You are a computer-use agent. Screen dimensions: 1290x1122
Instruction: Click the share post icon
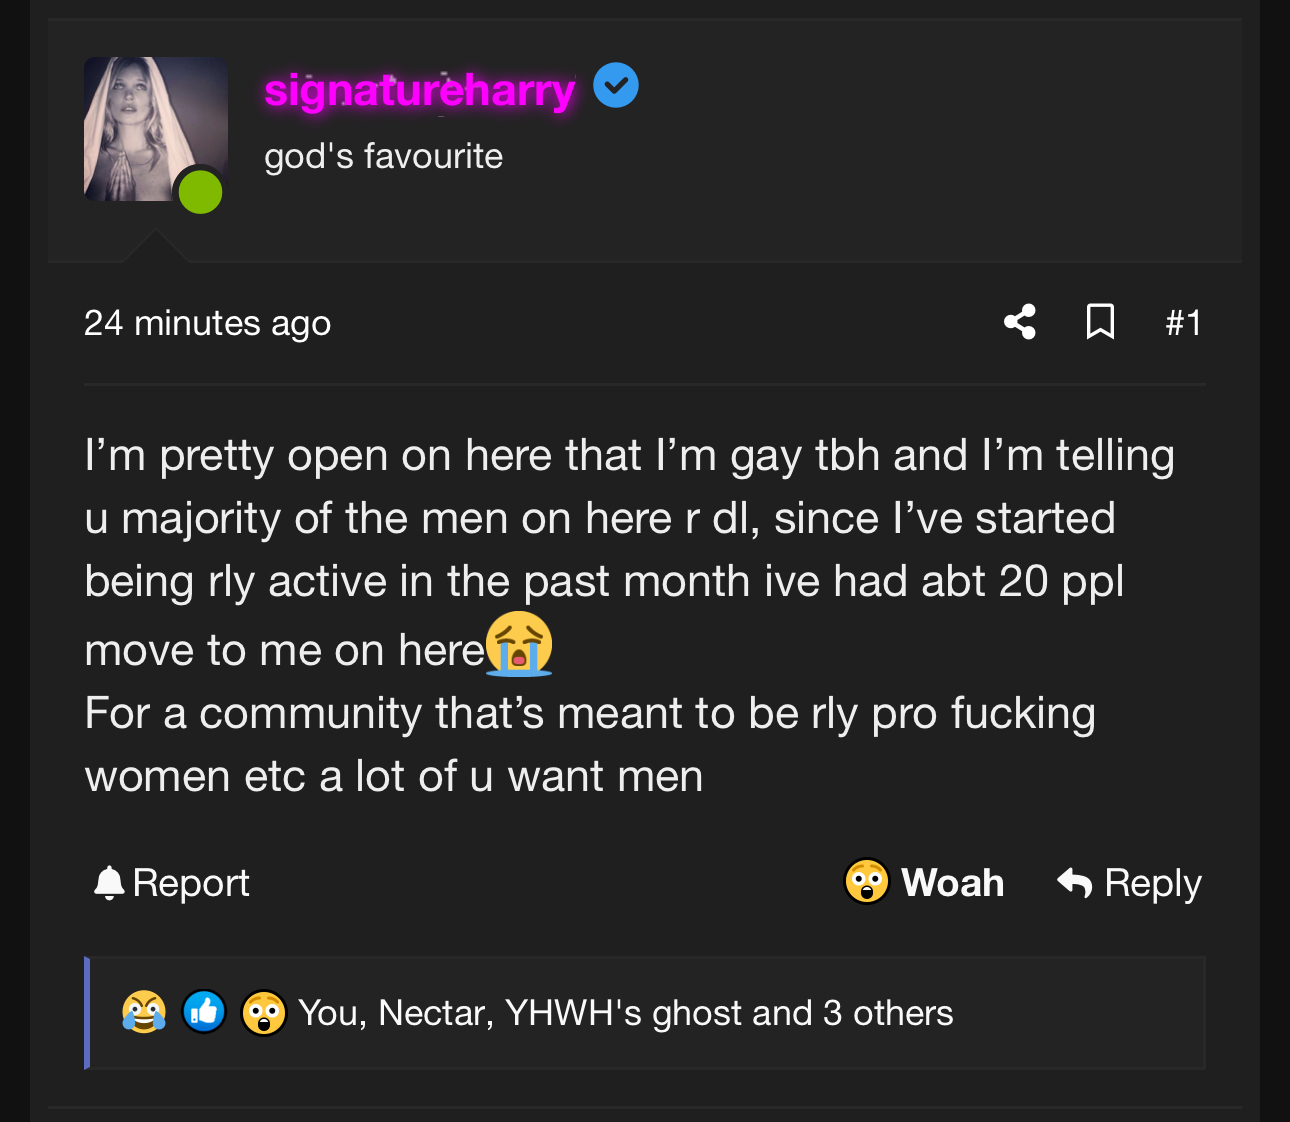point(1020,322)
